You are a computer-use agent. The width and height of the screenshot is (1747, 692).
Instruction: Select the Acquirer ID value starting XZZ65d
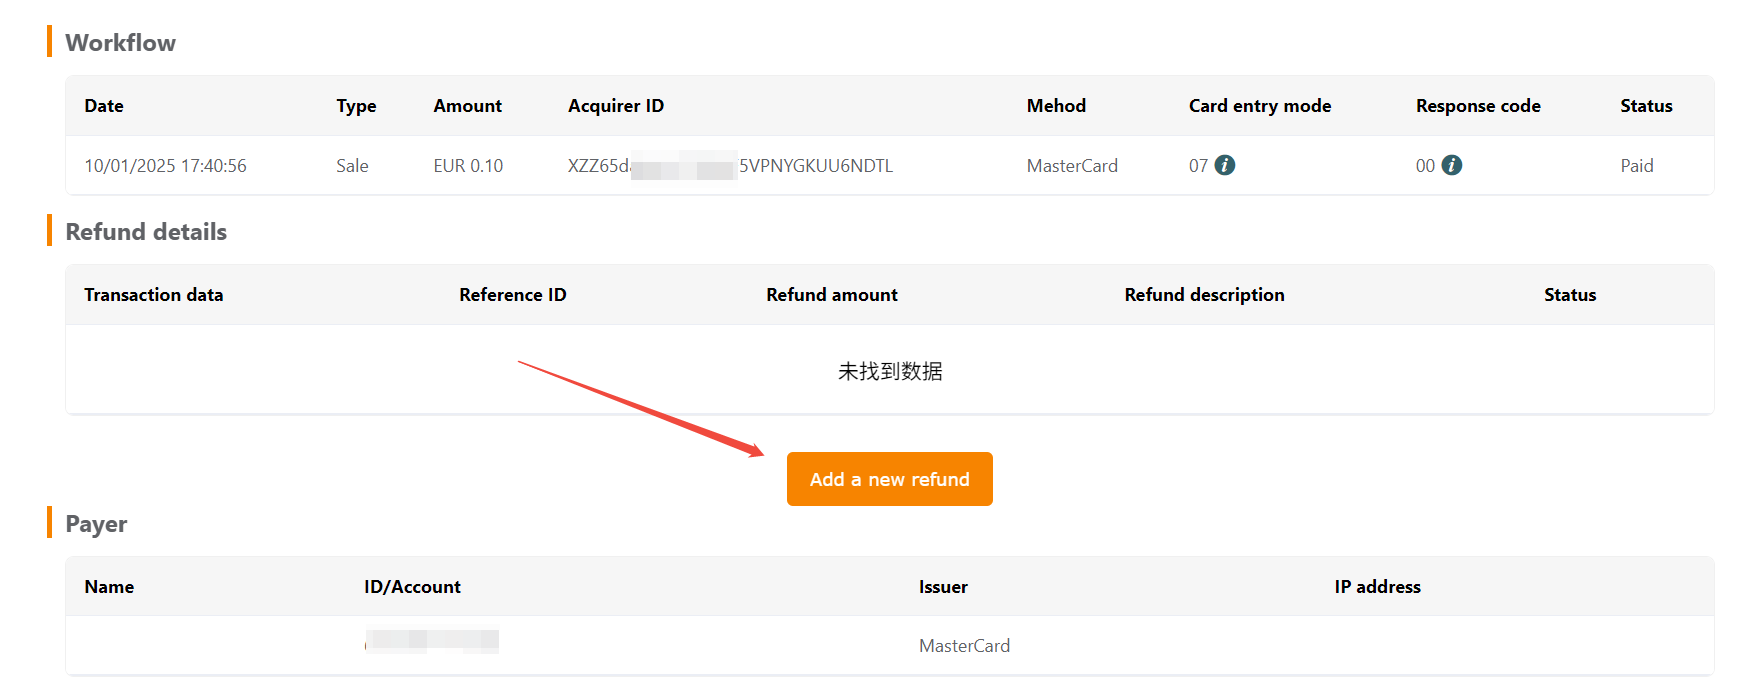tap(730, 166)
